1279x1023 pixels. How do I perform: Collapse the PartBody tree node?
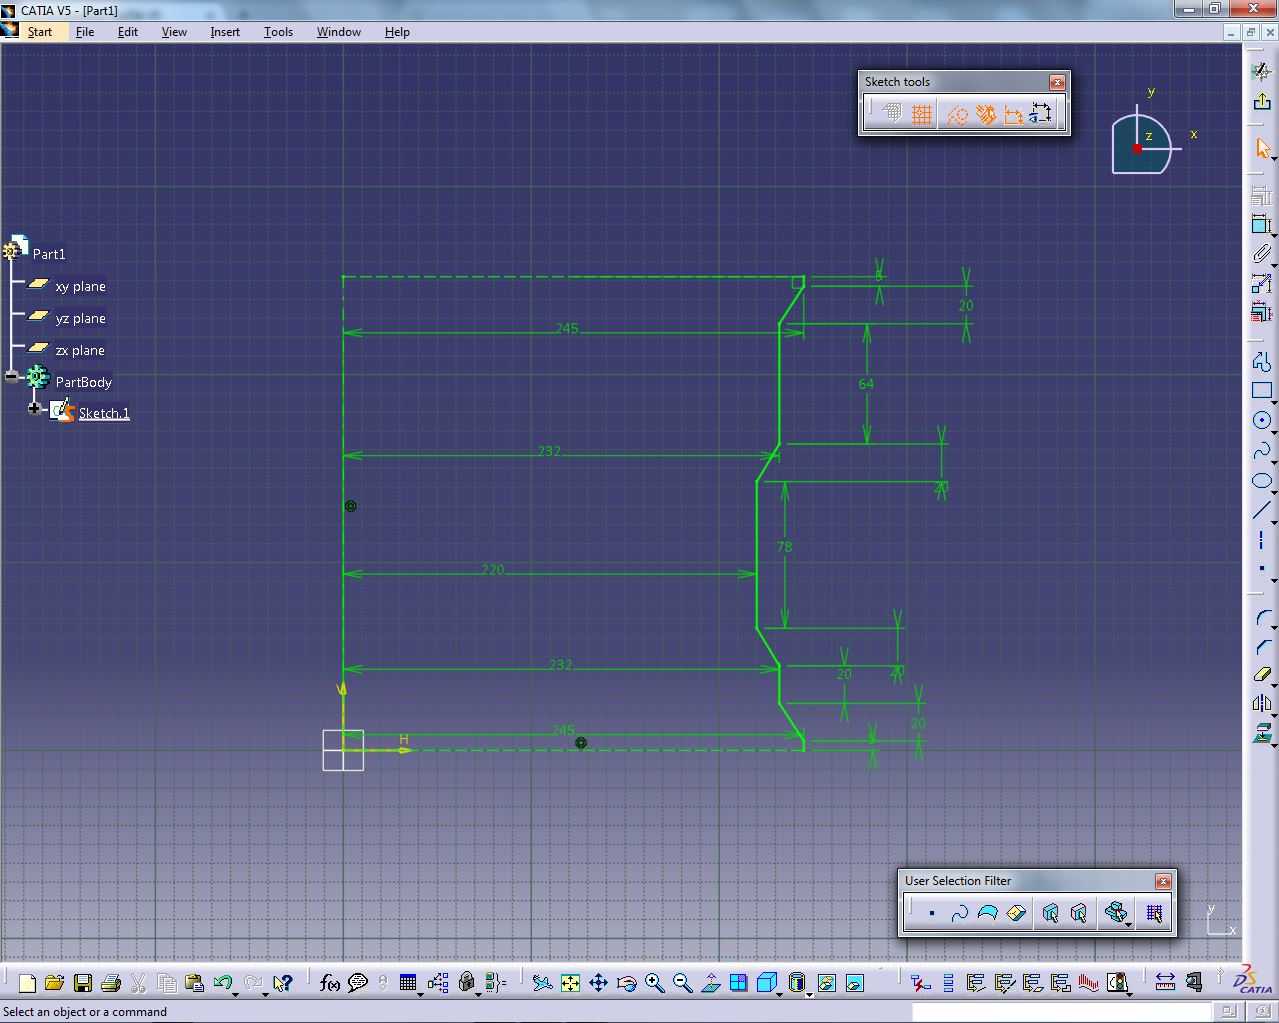tap(11, 377)
